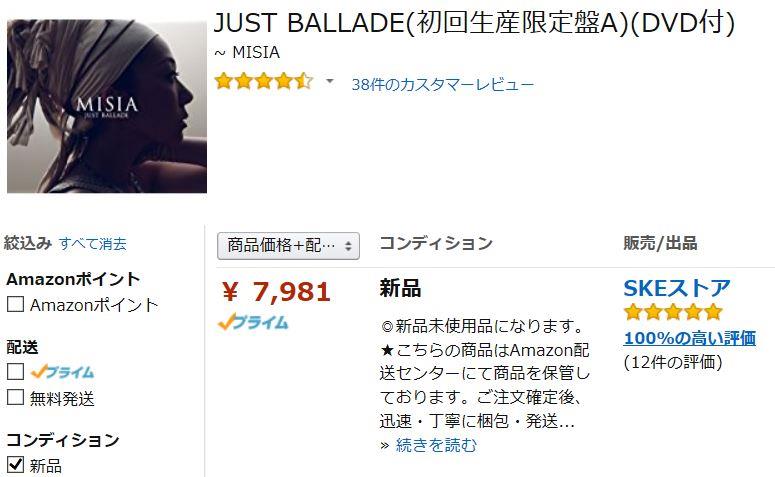The height and width of the screenshot is (477, 775).
Task: Open the 商品価格+配… sort dropdown
Action: (x=289, y=246)
